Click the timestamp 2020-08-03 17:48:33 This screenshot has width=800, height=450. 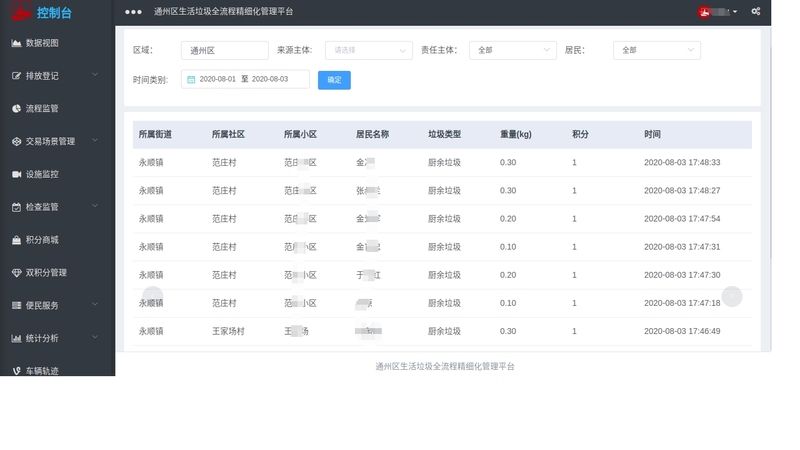pos(682,163)
